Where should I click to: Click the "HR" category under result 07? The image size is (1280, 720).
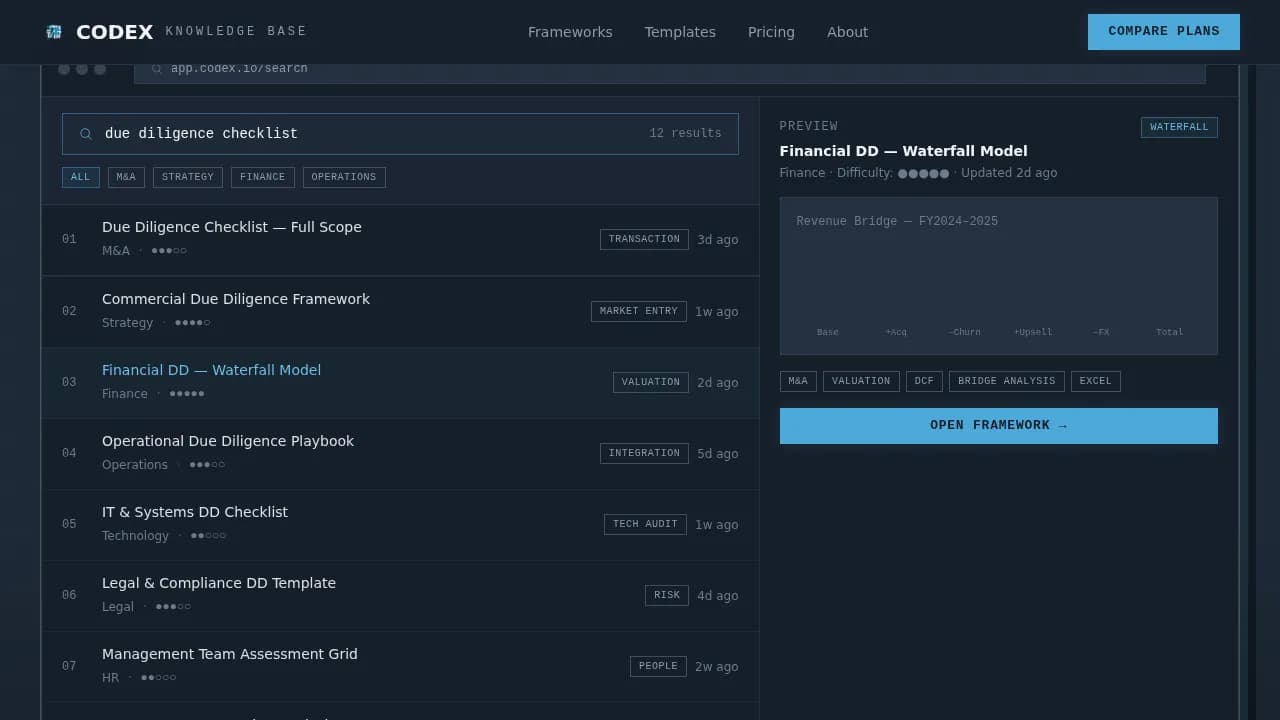[x=110, y=678]
